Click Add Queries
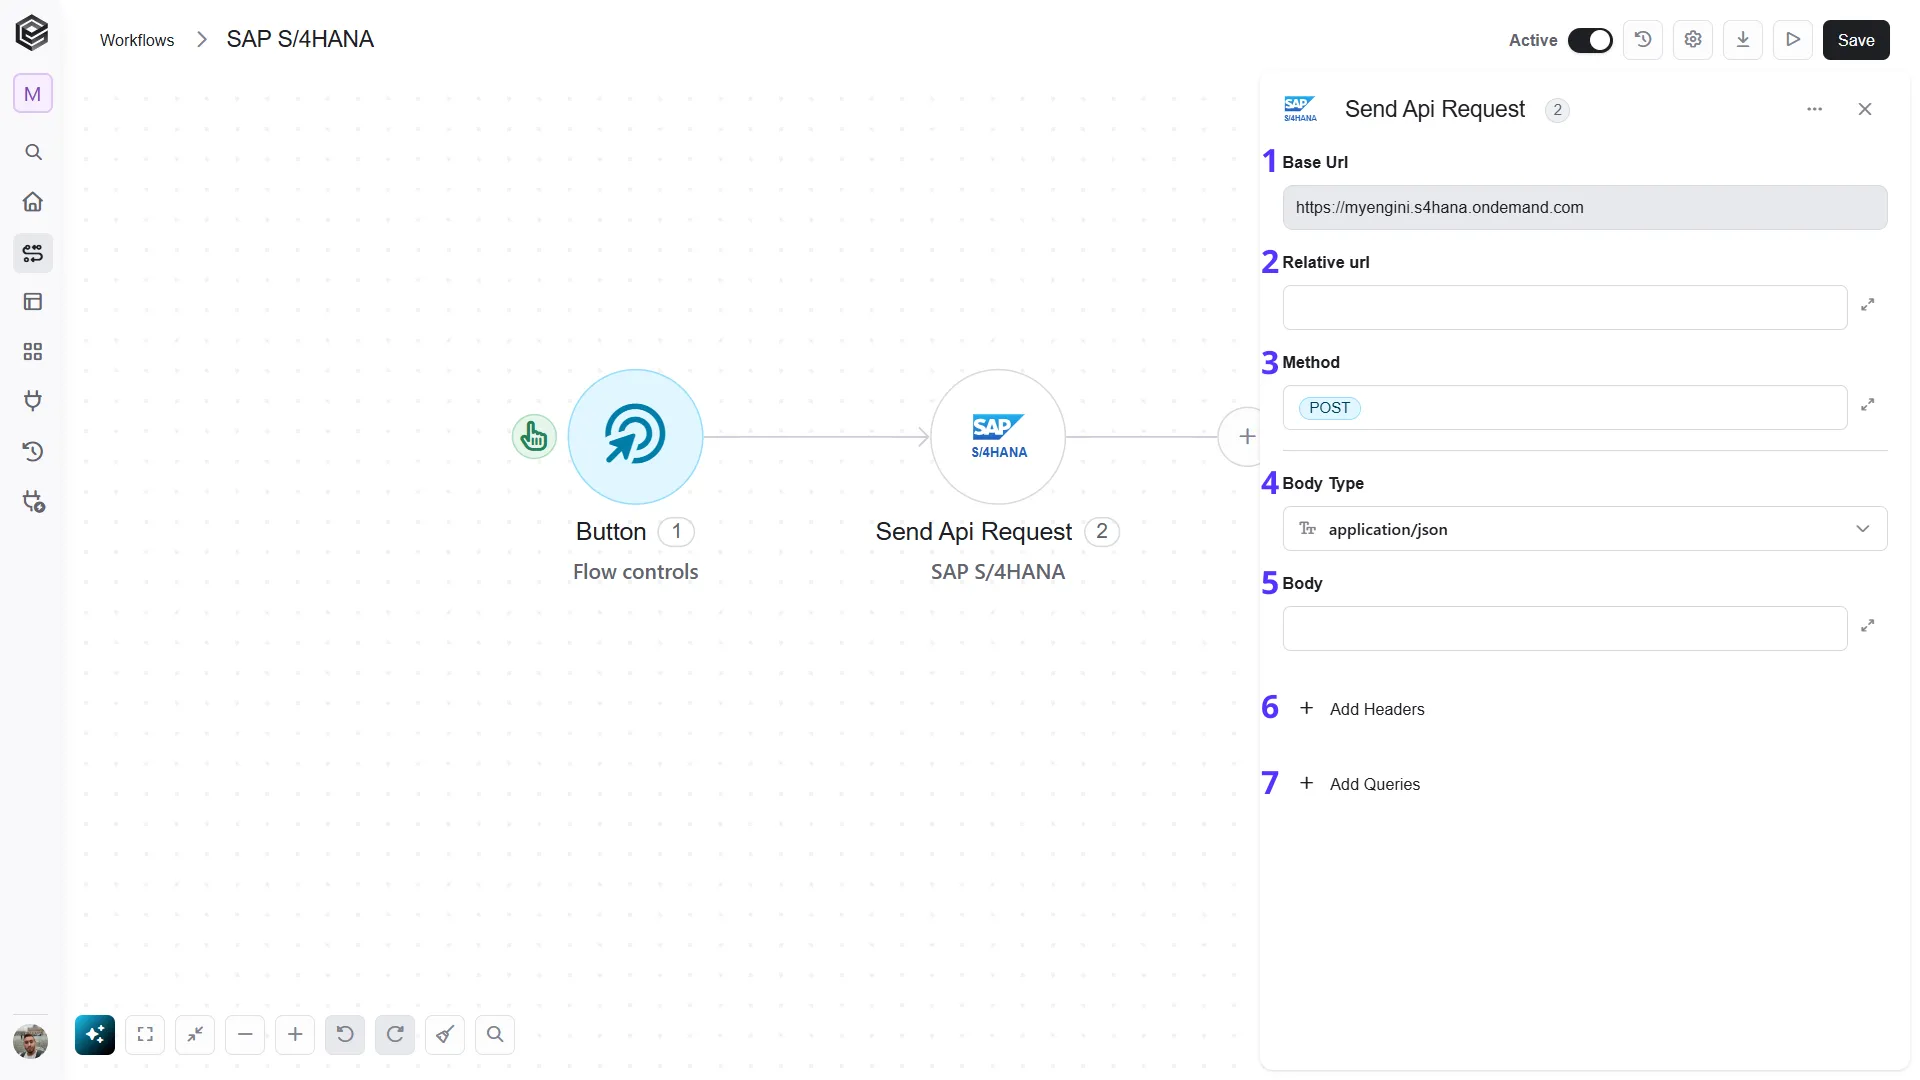Viewport: 1920px width, 1080px height. coord(1359,784)
